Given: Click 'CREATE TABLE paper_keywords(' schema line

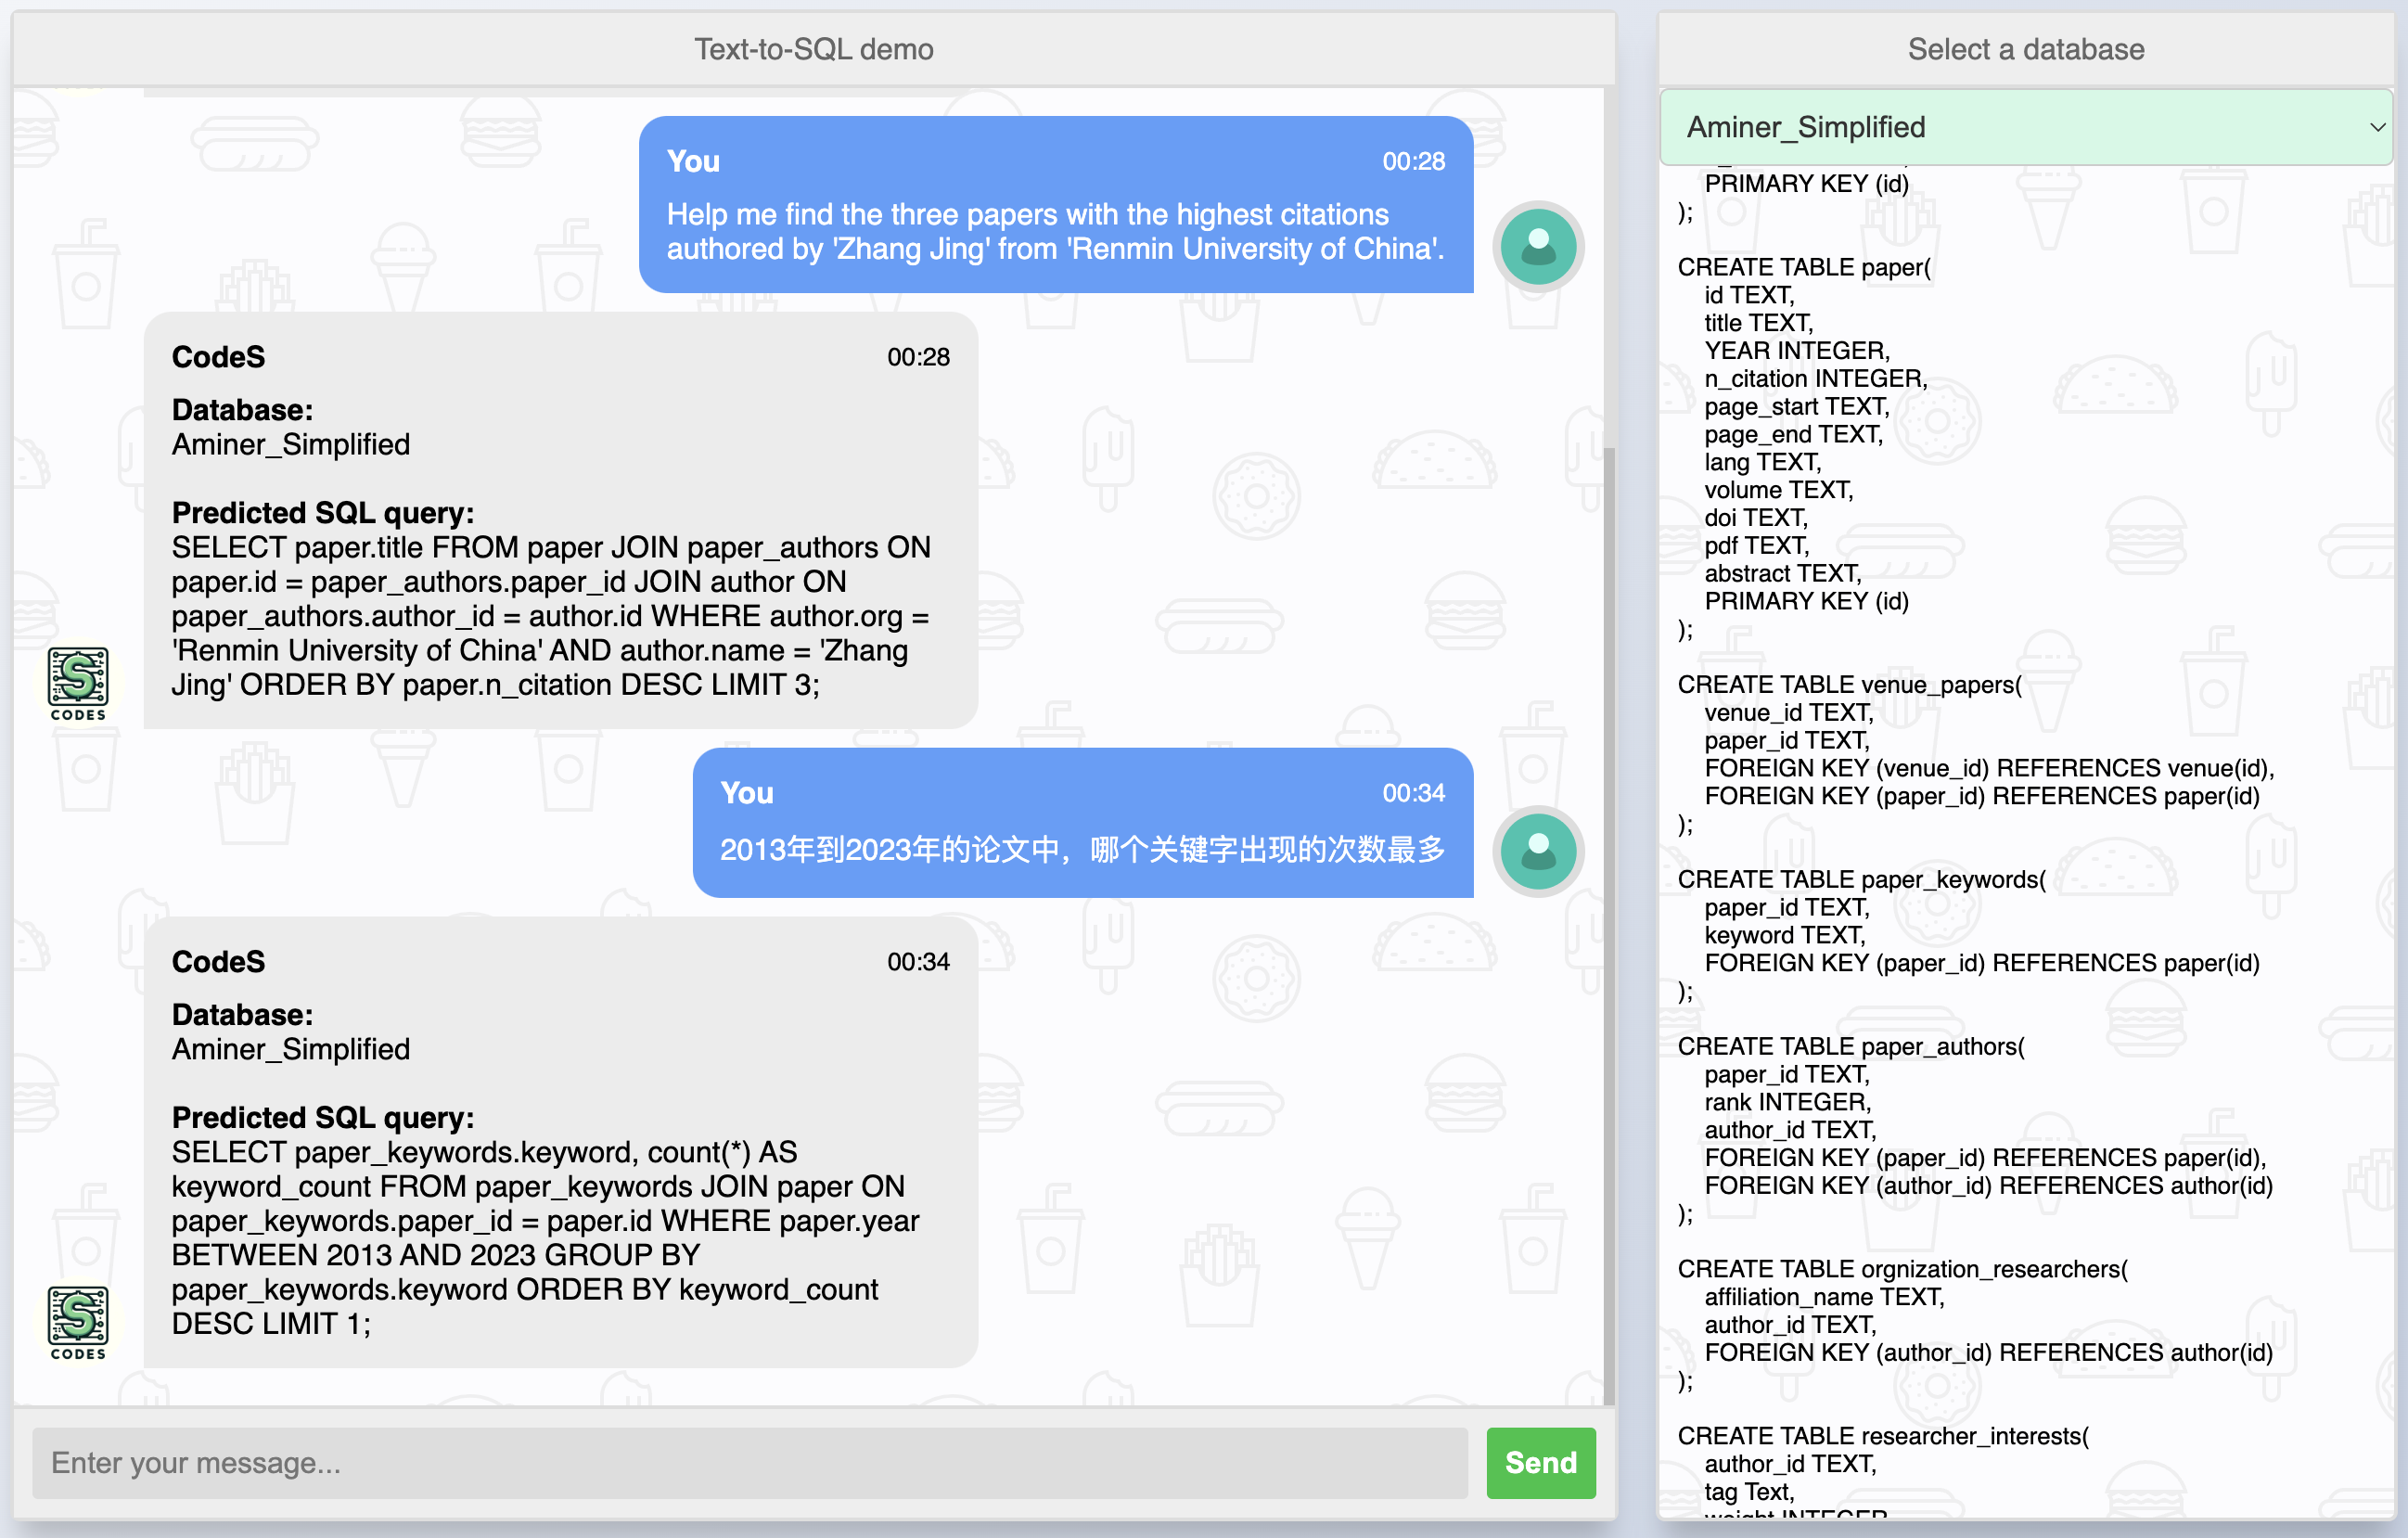Looking at the screenshot, I should point(1861,879).
